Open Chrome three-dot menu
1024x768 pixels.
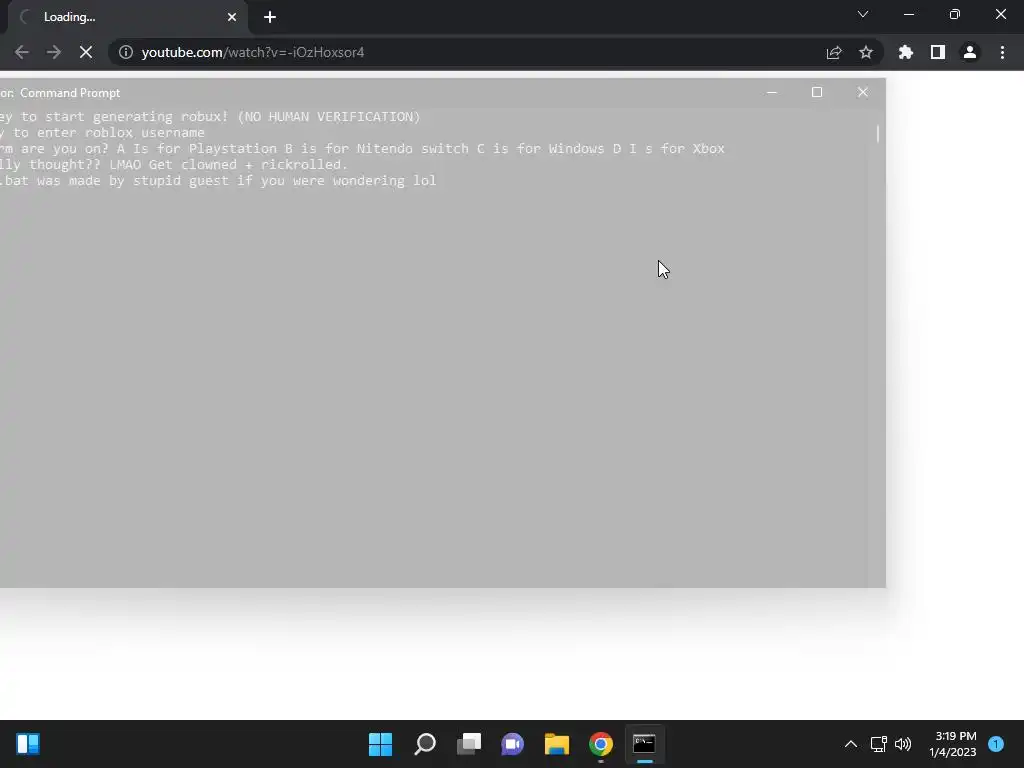pos(1002,52)
